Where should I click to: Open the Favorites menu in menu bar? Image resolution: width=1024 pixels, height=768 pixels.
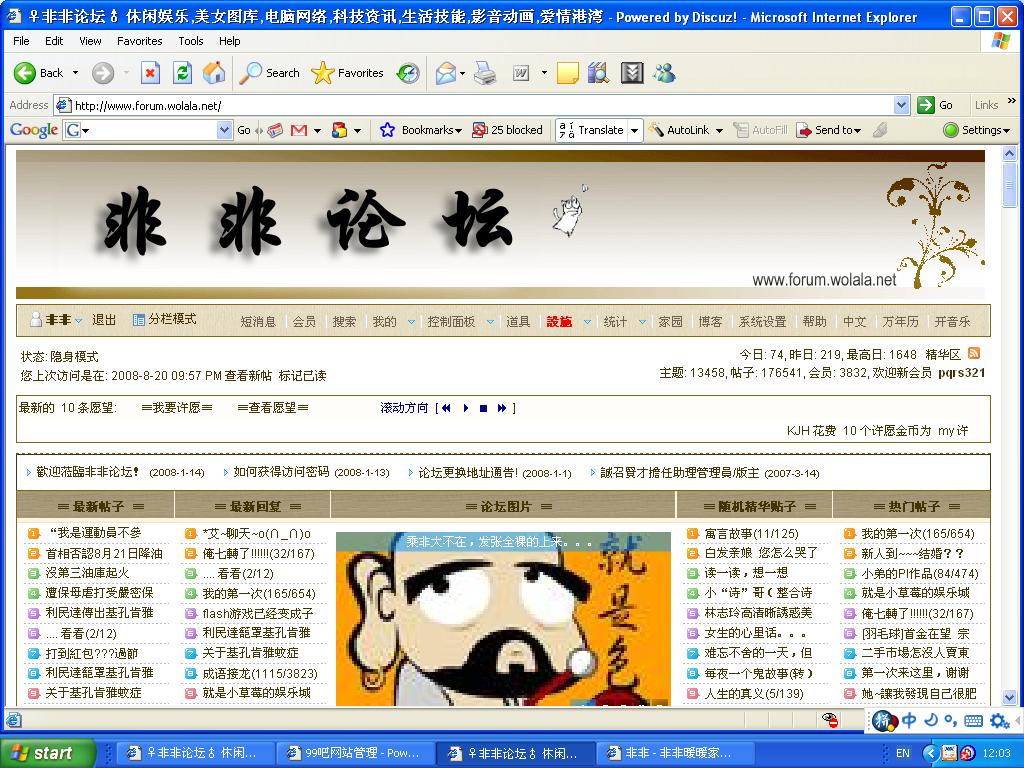tap(139, 41)
